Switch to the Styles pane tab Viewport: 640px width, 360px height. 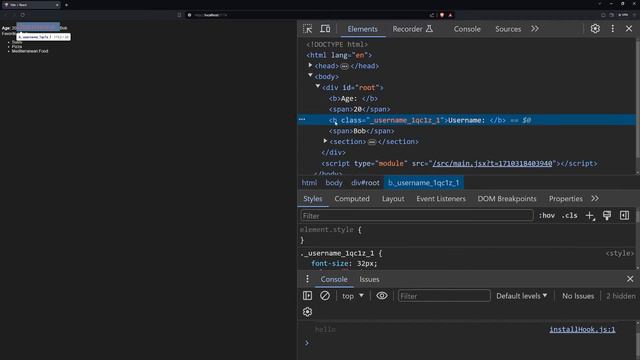pos(313,199)
